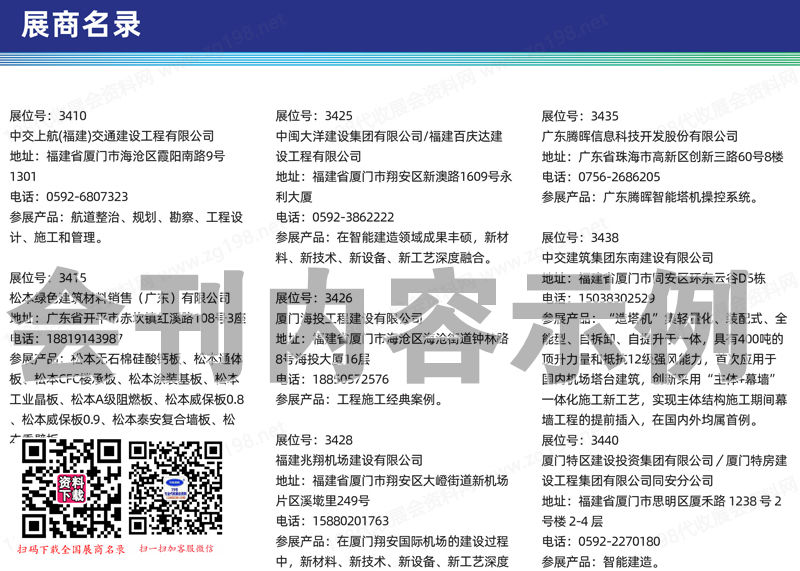The width and height of the screenshot is (800, 571).
Task: Select booth number text 展位号：3428
Action: pyautogui.click(x=314, y=440)
